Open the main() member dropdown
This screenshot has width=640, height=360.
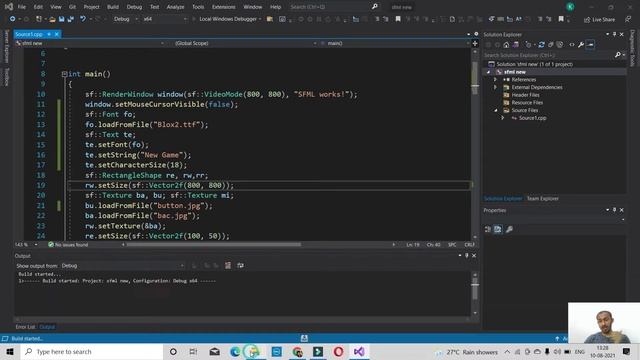[x=394, y=43]
